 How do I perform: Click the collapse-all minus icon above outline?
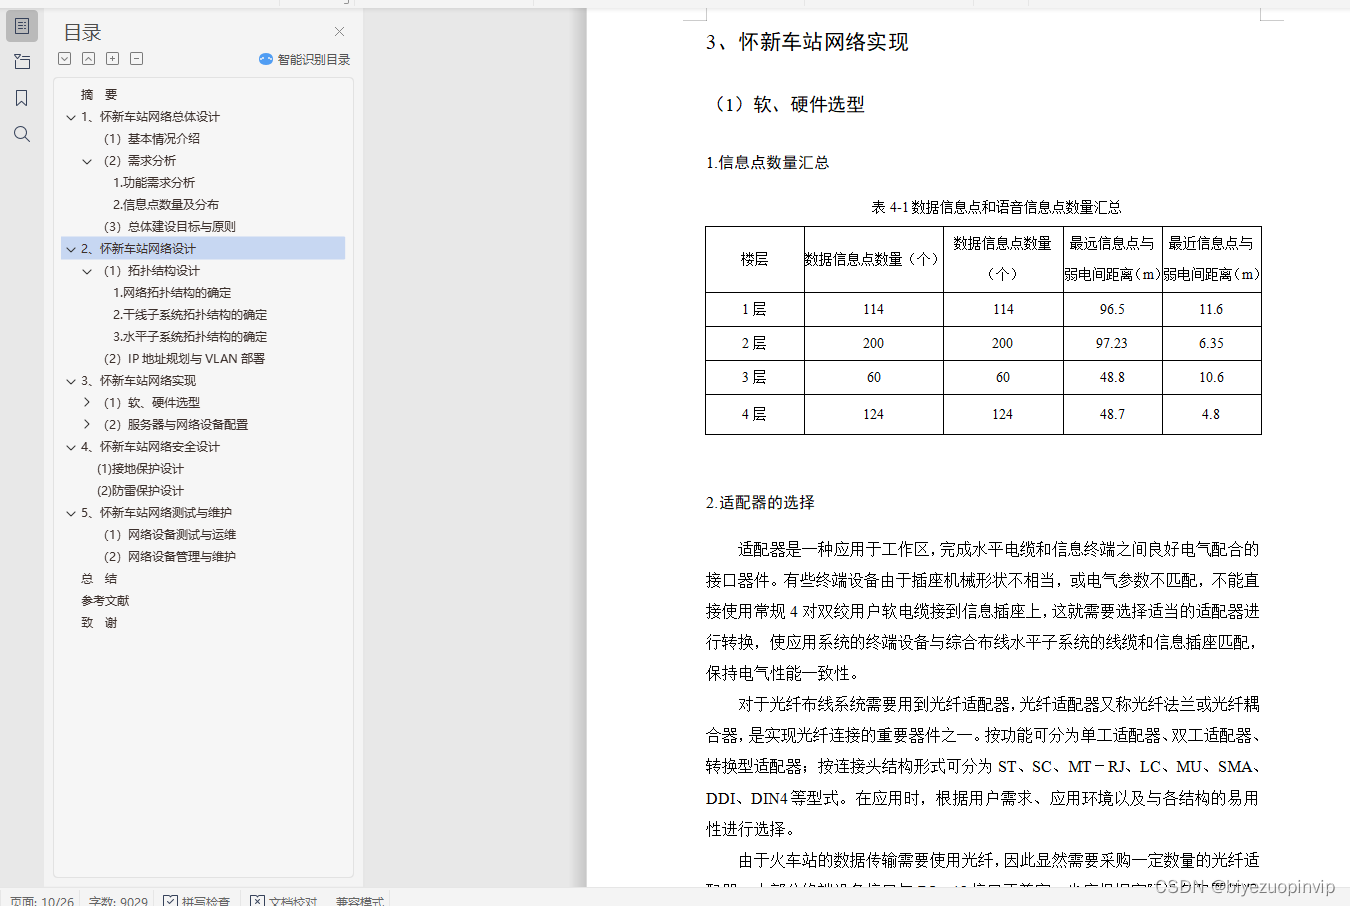coord(136,58)
